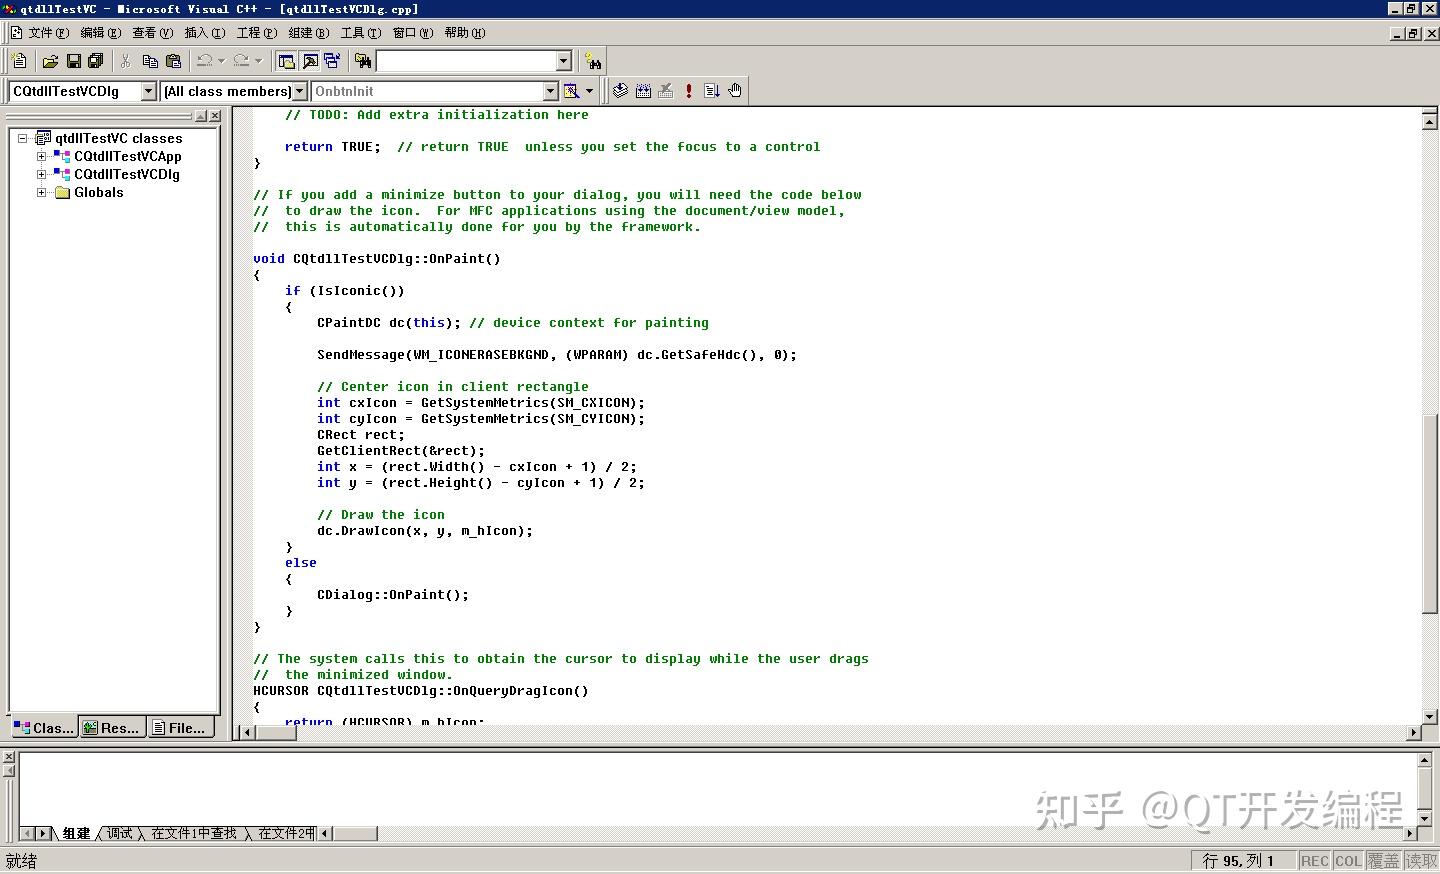
Task: Switch to the 调试 output tab
Action: point(119,833)
